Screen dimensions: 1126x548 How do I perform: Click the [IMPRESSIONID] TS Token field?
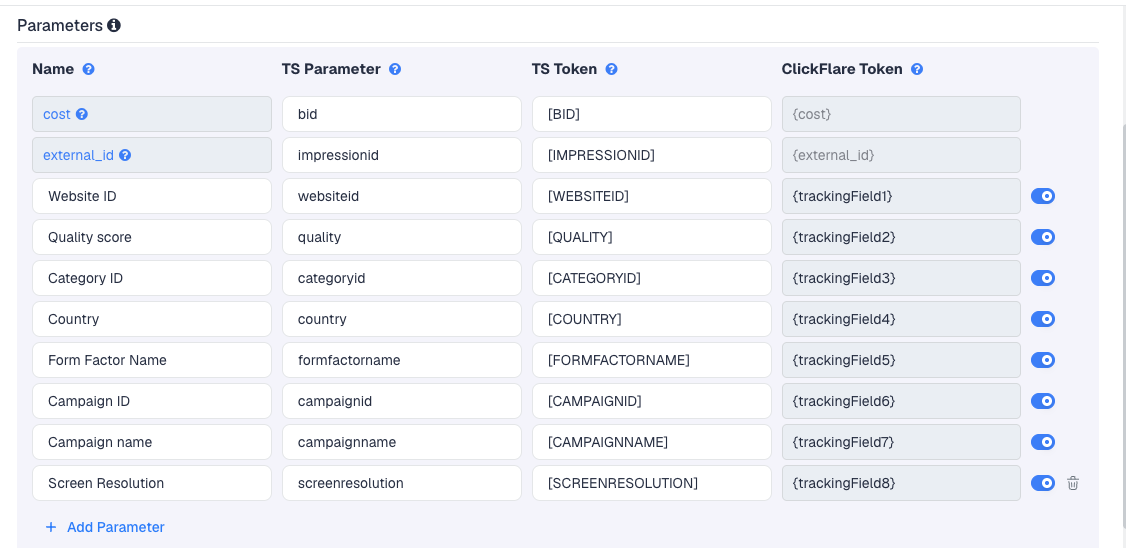(x=652, y=155)
